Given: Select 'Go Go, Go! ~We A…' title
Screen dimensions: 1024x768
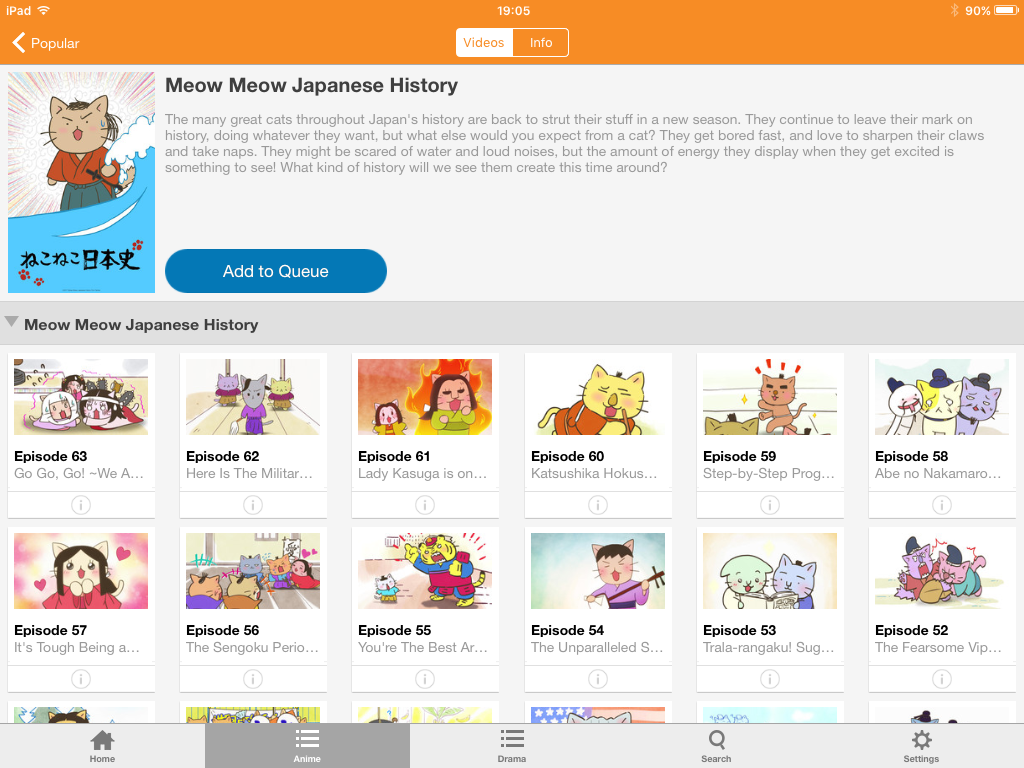Looking at the screenshot, I should click(x=78, y=473).
